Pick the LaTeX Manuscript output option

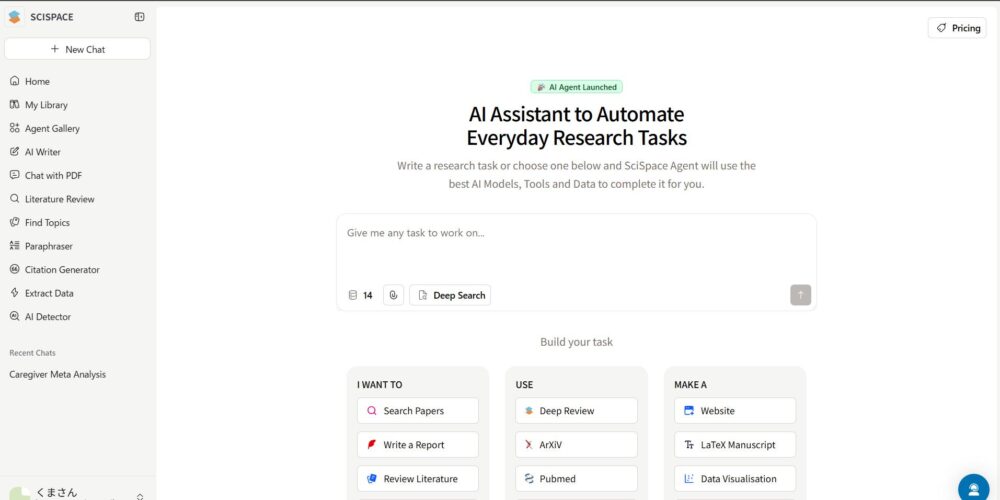point(735,445)
